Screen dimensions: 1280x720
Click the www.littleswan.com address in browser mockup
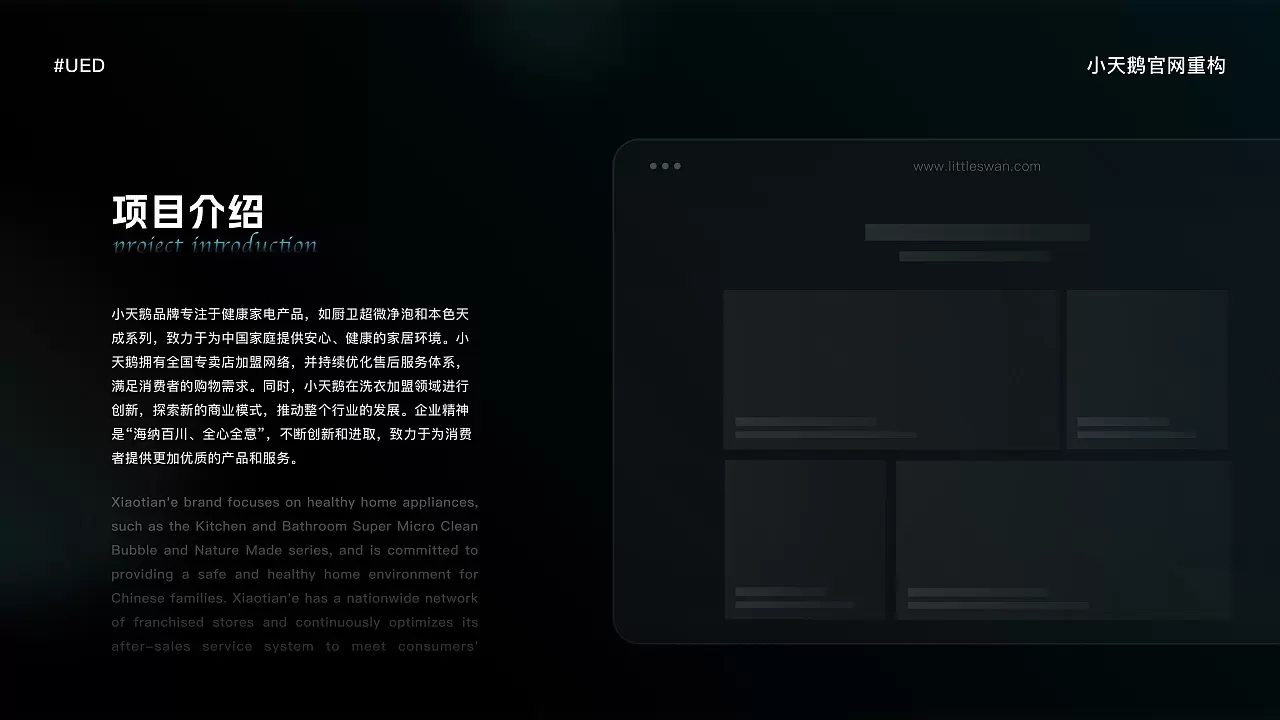977,166
